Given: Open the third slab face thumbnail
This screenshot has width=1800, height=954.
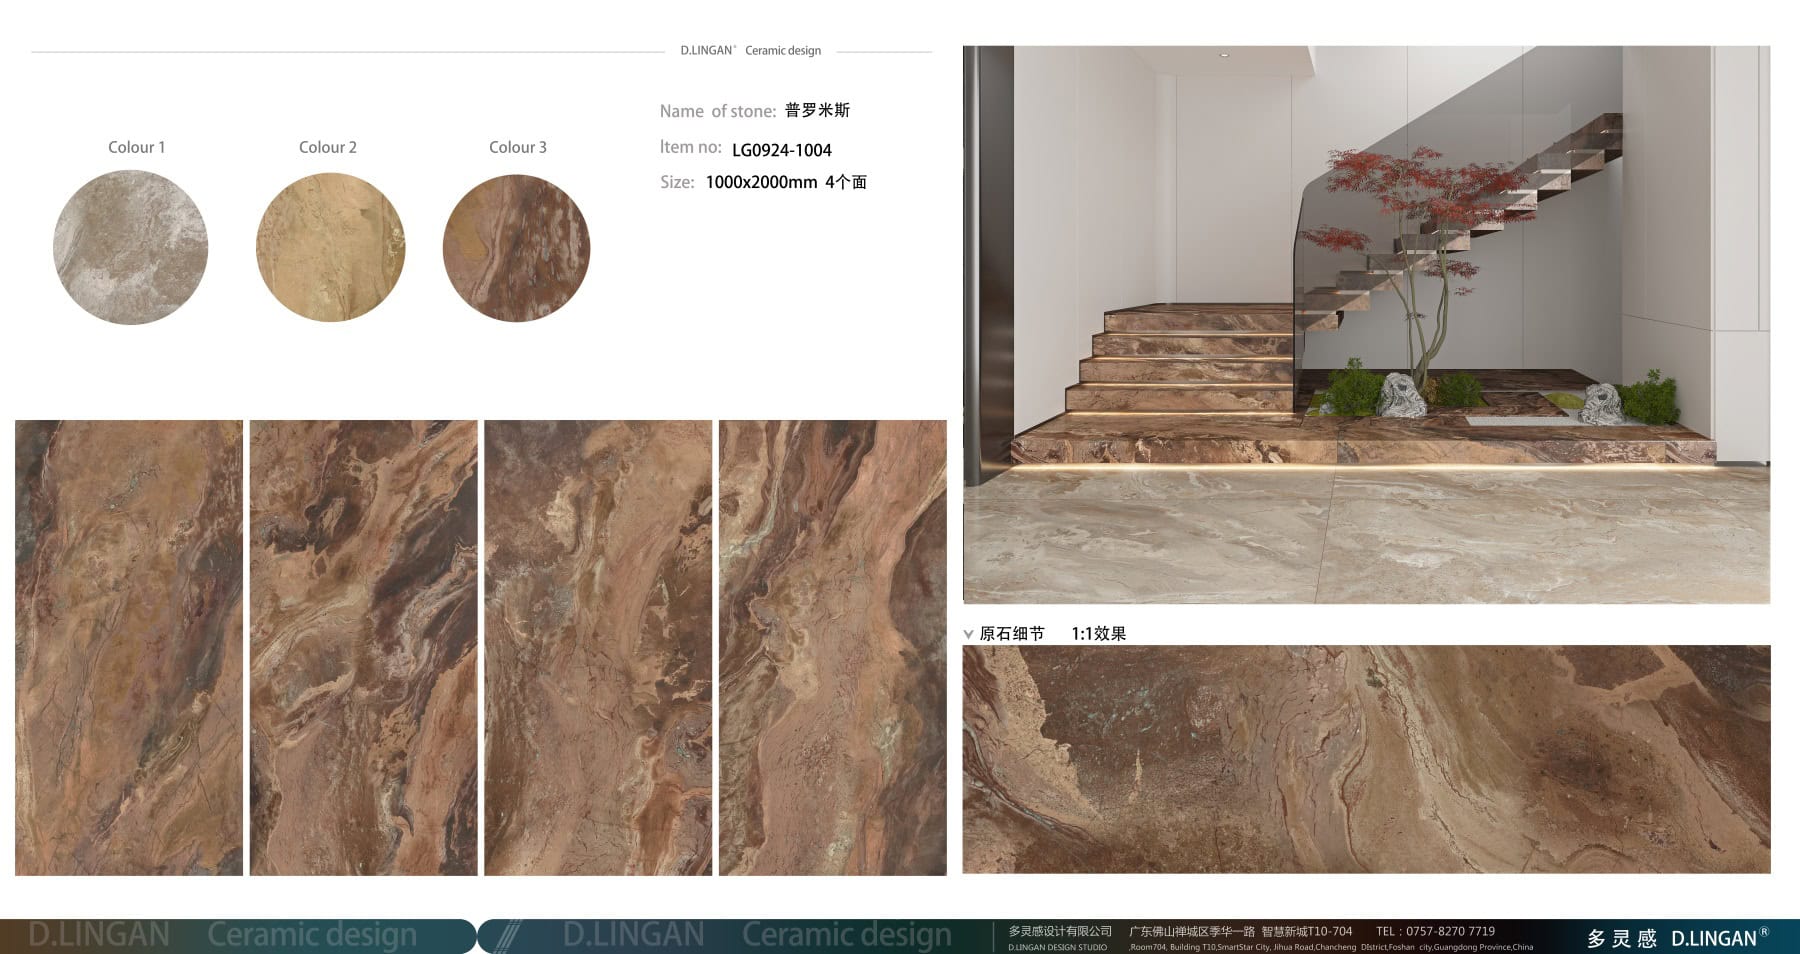Looking at the screenshot, I should point(598,647).
